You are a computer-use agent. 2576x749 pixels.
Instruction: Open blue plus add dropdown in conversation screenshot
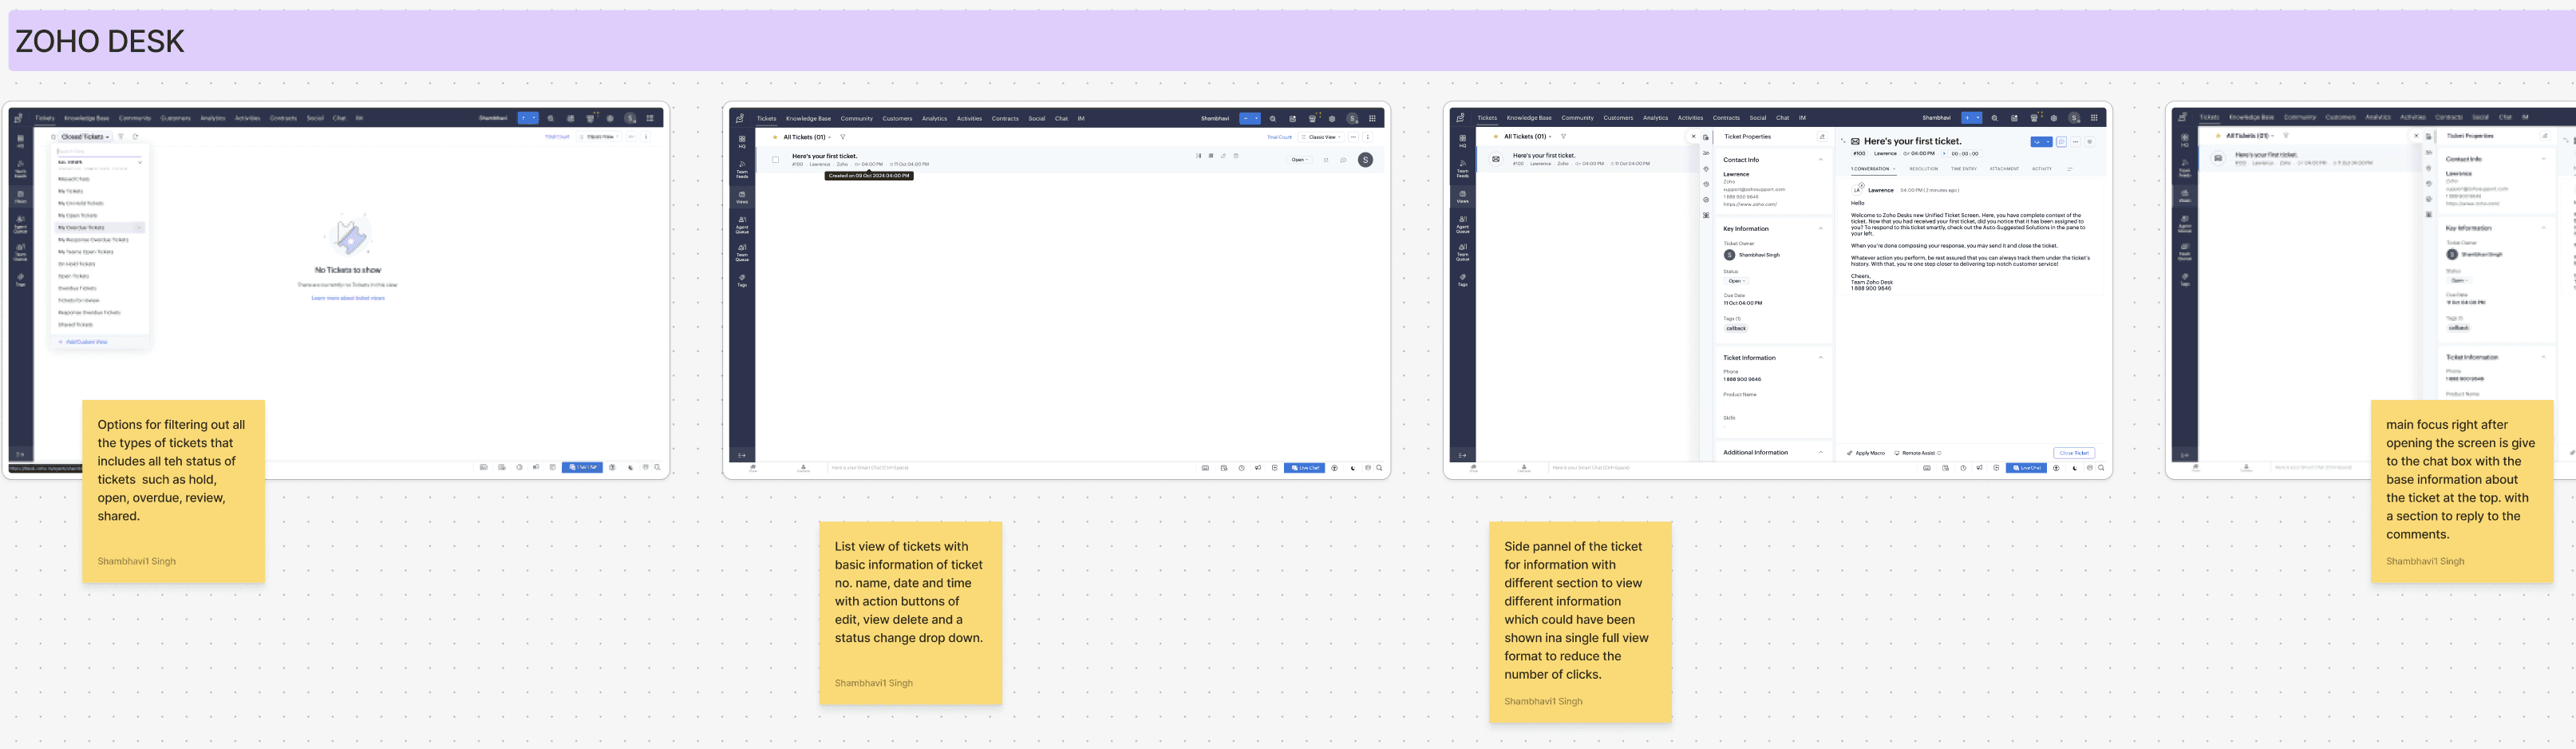[1972, 118]
